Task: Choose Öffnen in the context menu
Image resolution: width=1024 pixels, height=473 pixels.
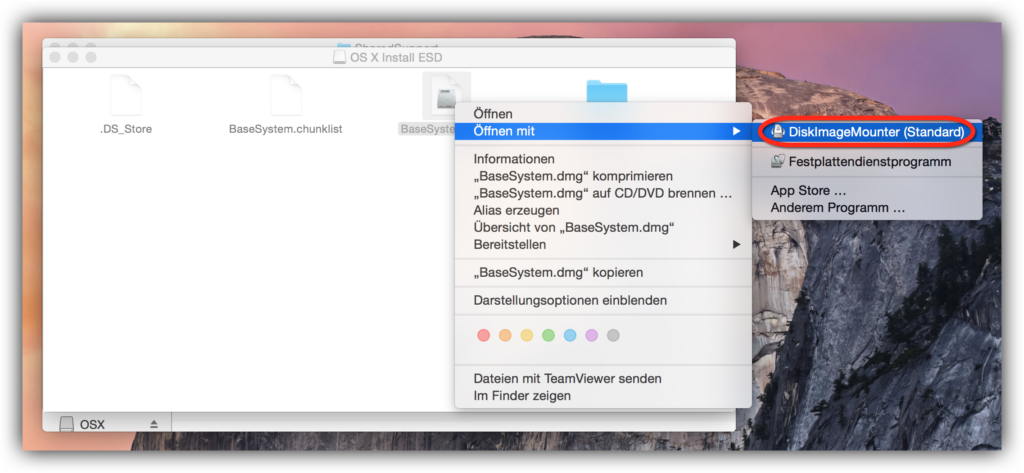Action: pos(603,114)
